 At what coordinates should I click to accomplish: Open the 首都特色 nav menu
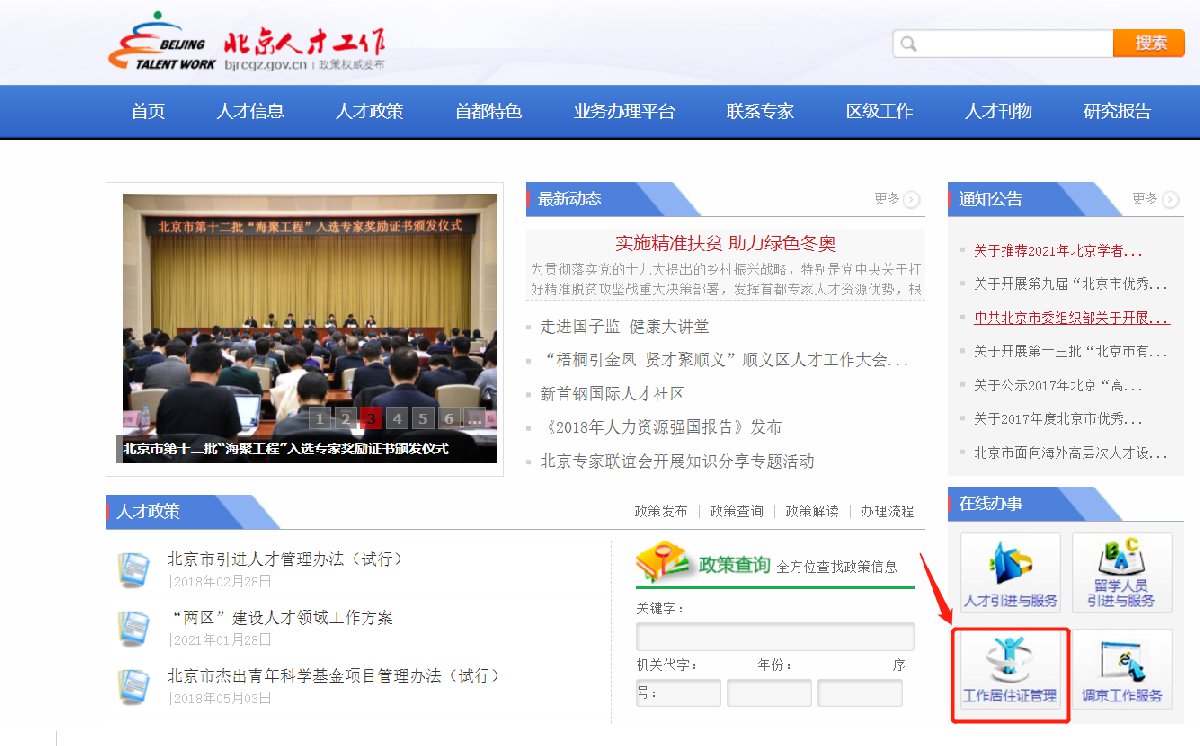point(489,111)
